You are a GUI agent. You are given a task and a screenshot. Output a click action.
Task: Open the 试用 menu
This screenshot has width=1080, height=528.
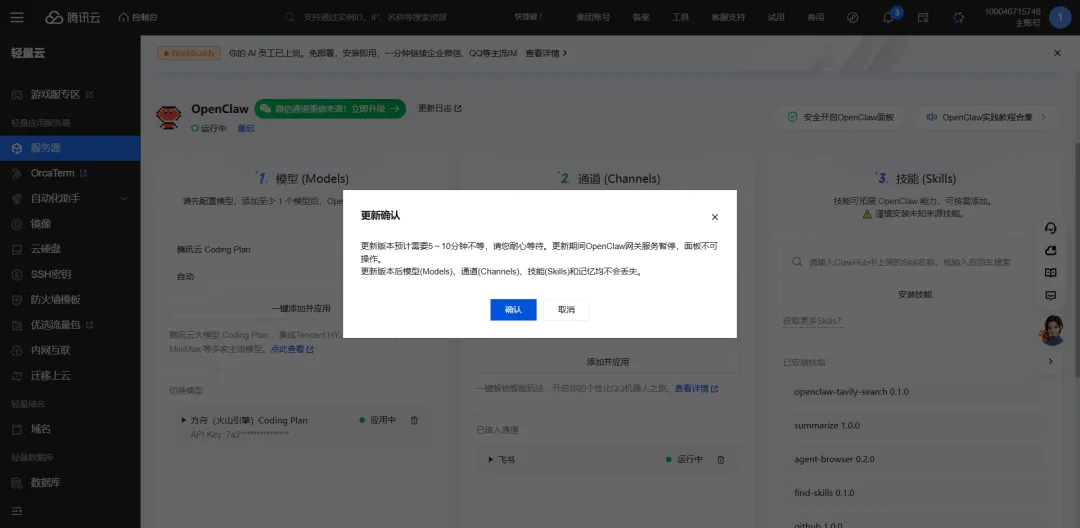[x=776, y=17]
